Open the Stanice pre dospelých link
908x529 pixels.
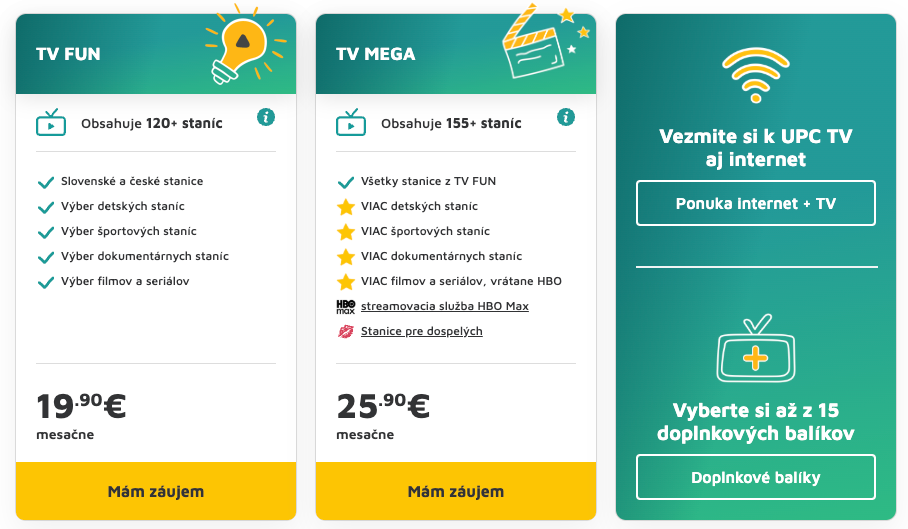pyautogui.click(x=422, y=331)
